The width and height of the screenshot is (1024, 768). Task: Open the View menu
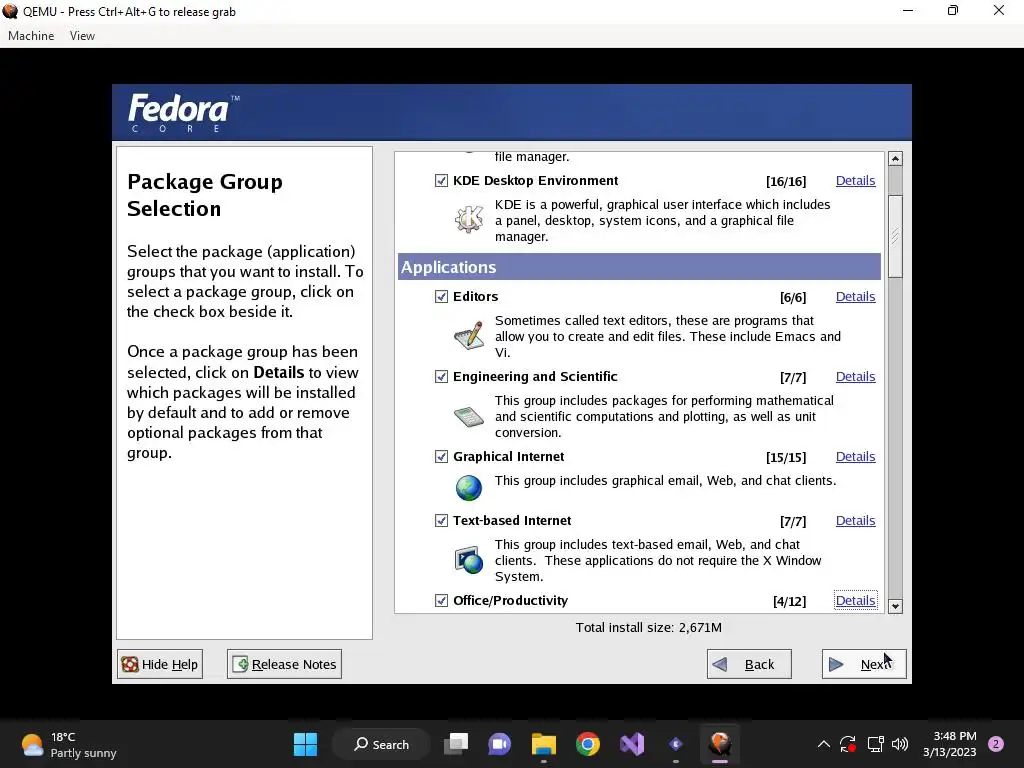click(82, 36)
